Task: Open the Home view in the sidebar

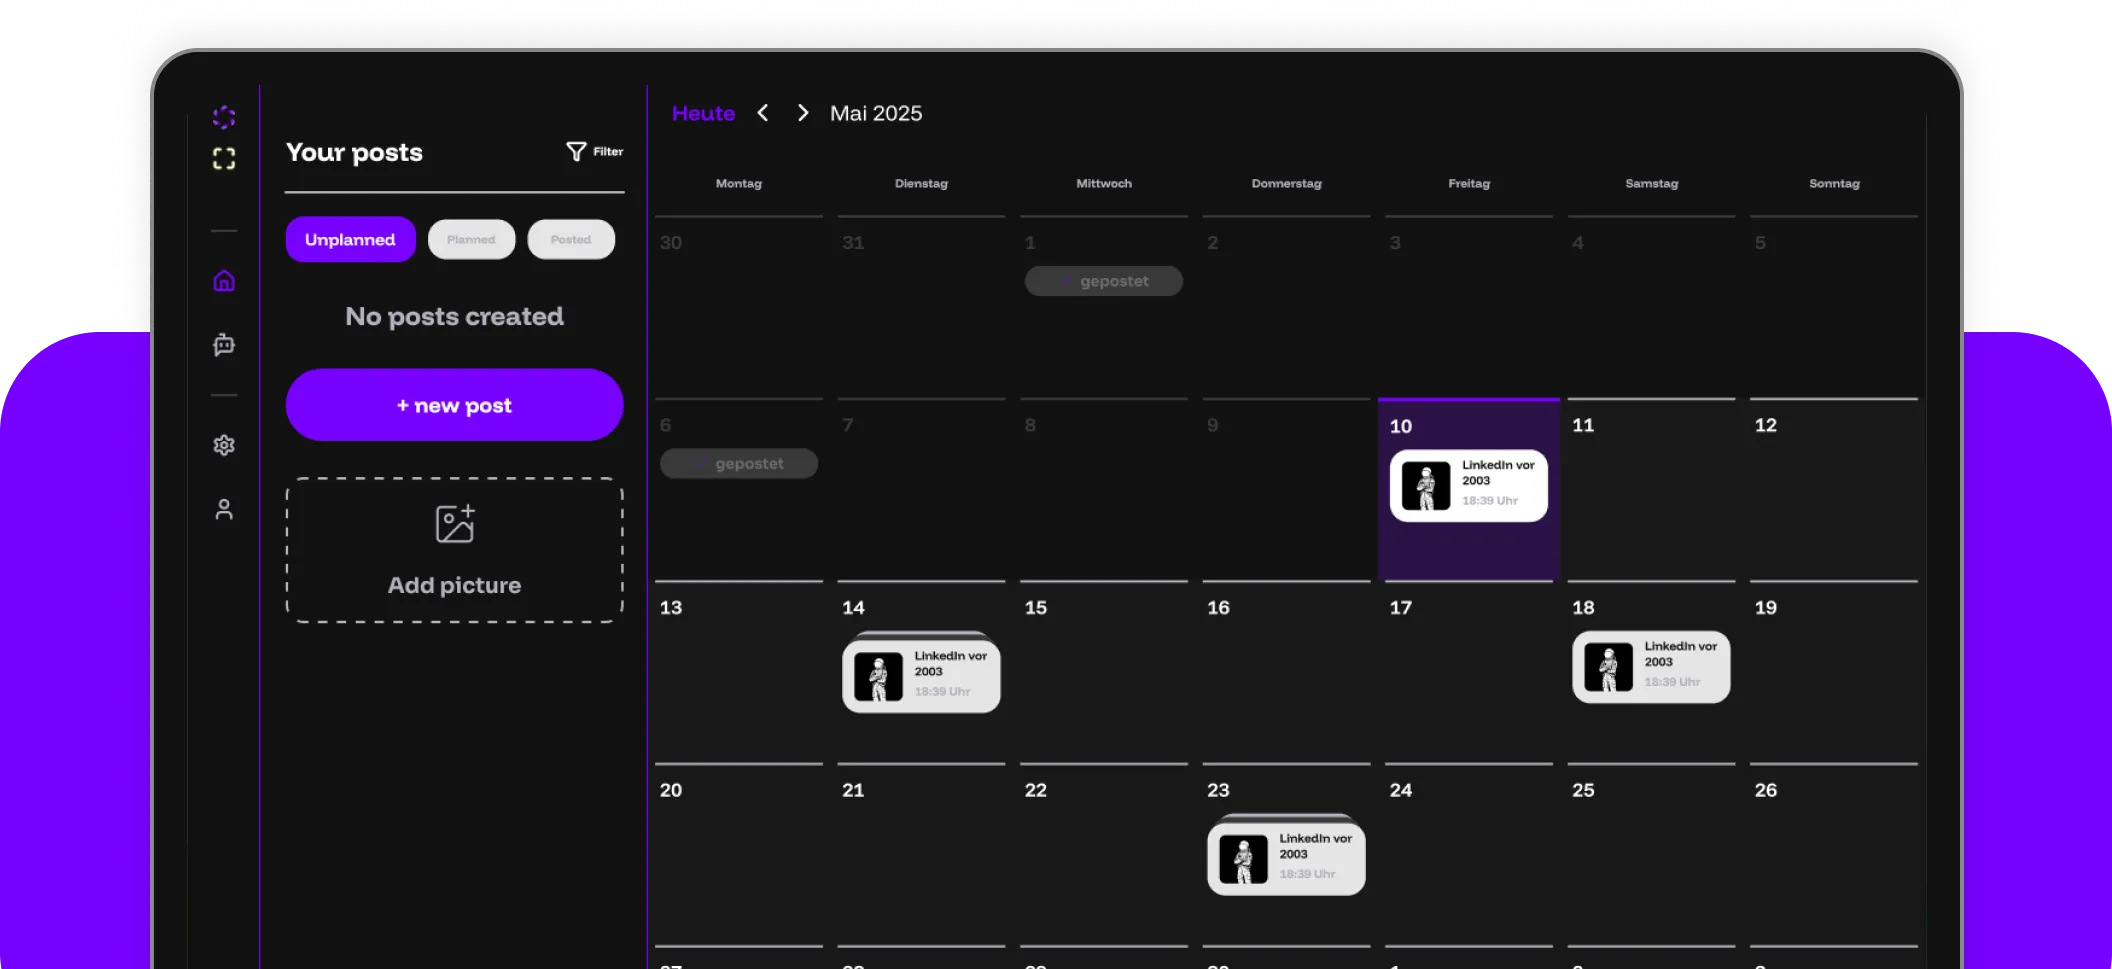Action: pyautogui.click(x=224, y=281)
